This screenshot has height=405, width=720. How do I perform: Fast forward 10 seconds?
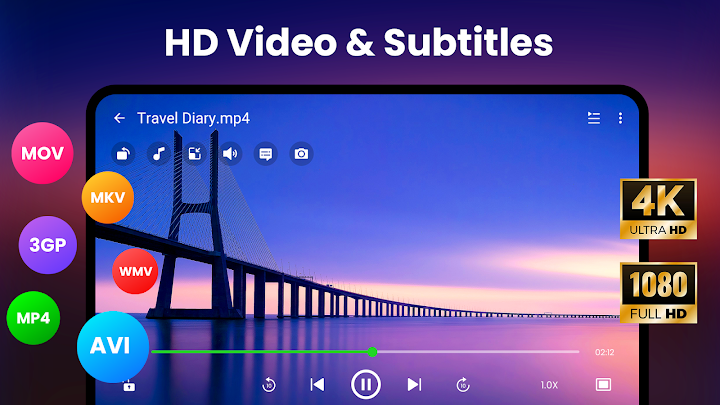click(463, 385)
